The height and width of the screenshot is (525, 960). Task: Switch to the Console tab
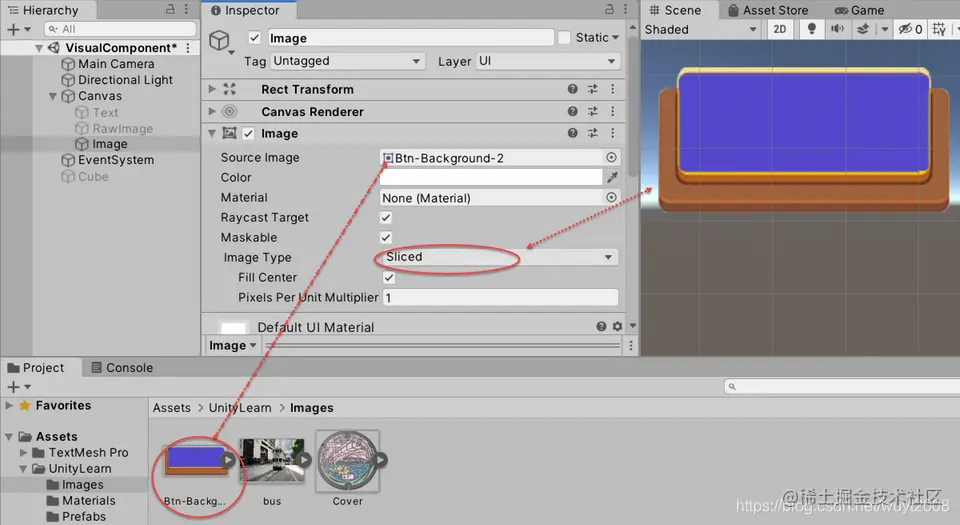click(122, 368)
